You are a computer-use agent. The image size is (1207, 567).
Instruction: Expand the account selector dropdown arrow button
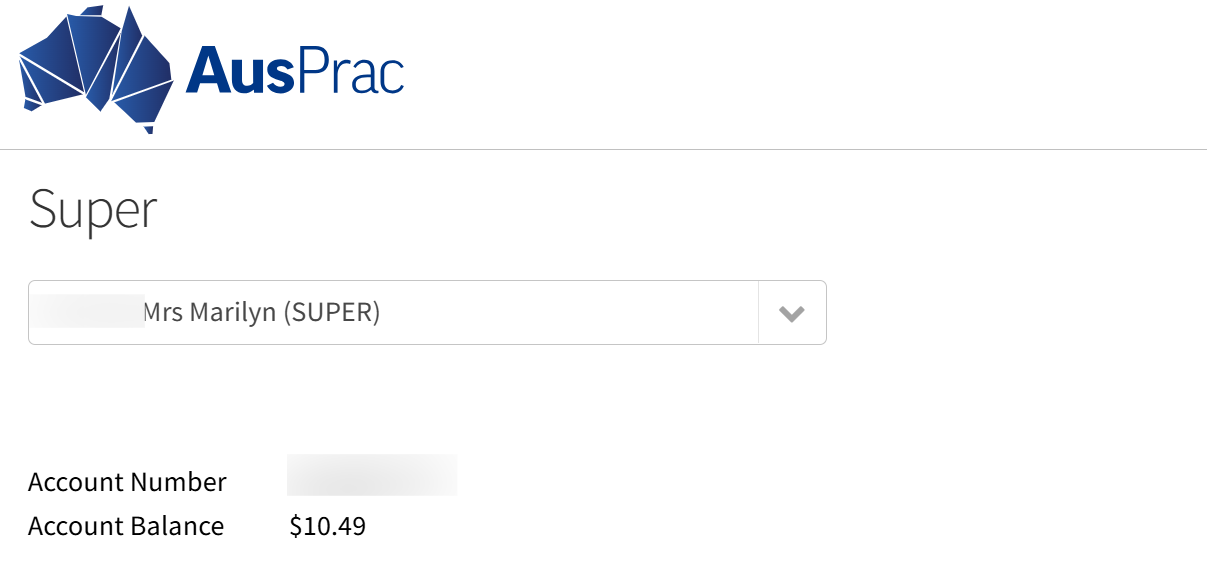click(x=792, y=313)
